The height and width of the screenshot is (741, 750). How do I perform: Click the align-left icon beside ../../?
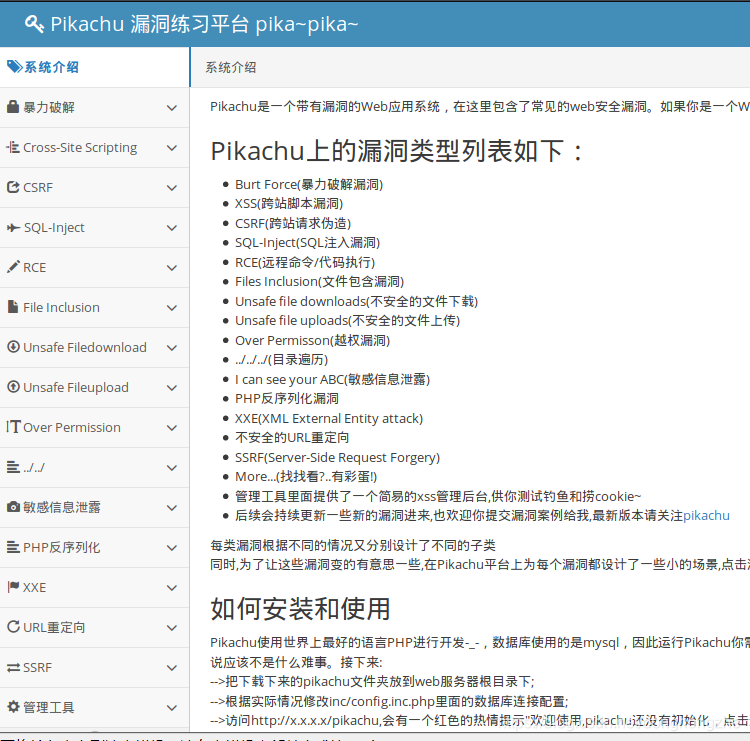(13, 466)
